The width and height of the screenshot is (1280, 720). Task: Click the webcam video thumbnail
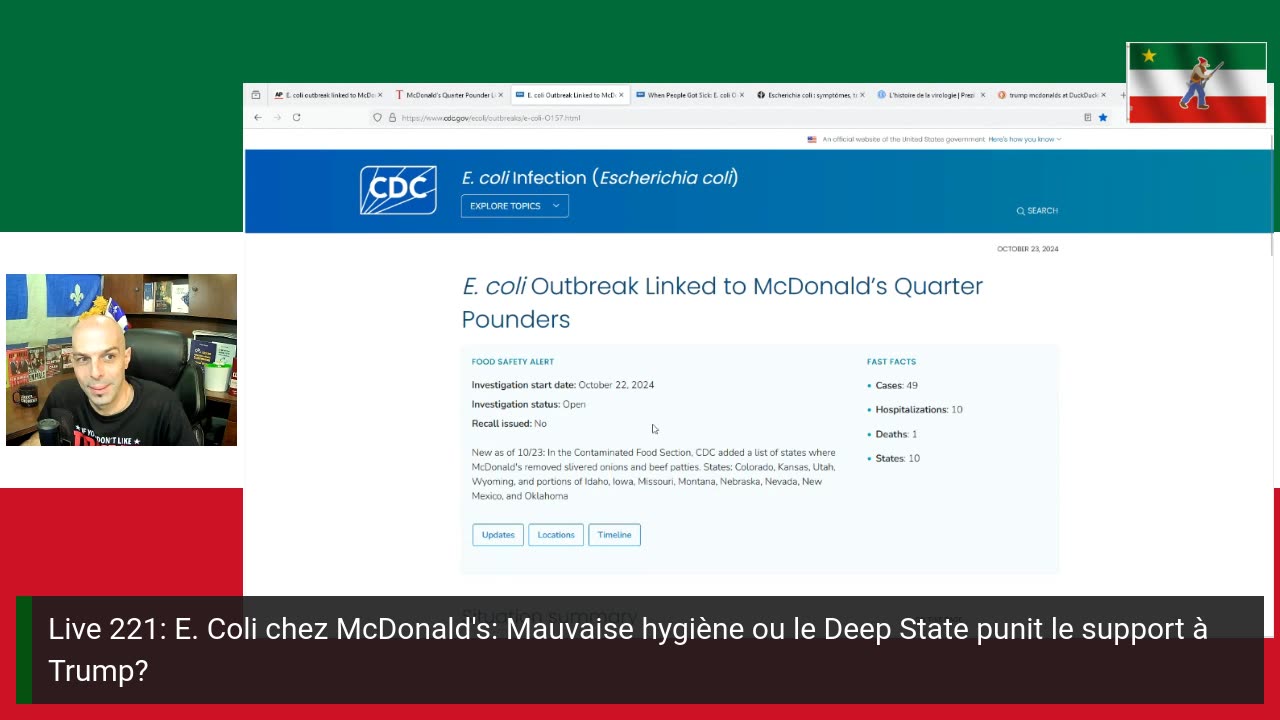tap(121, 360)
